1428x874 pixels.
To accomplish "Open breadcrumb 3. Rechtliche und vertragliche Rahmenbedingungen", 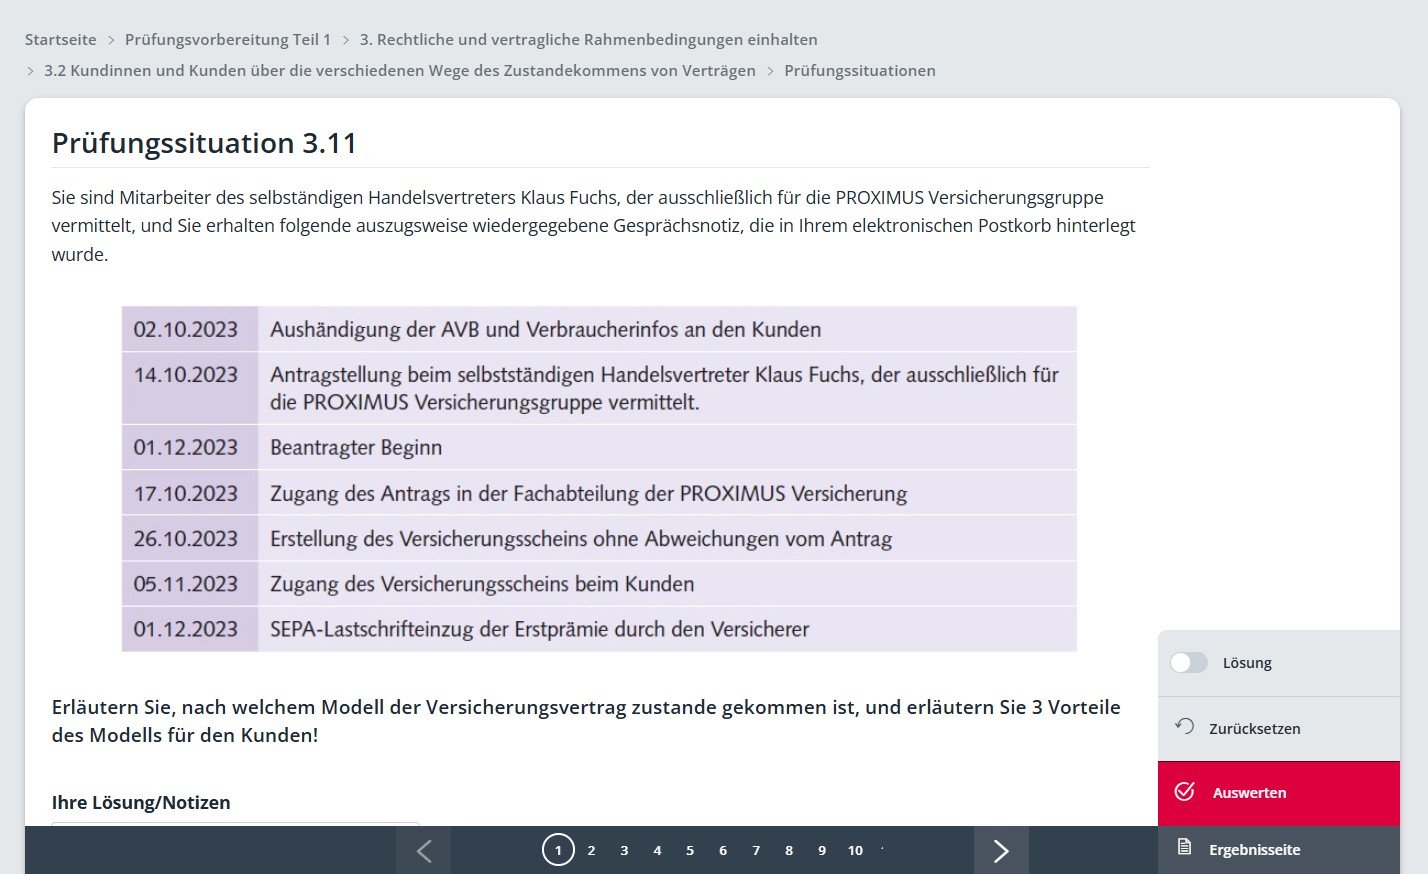I will 589,40.
